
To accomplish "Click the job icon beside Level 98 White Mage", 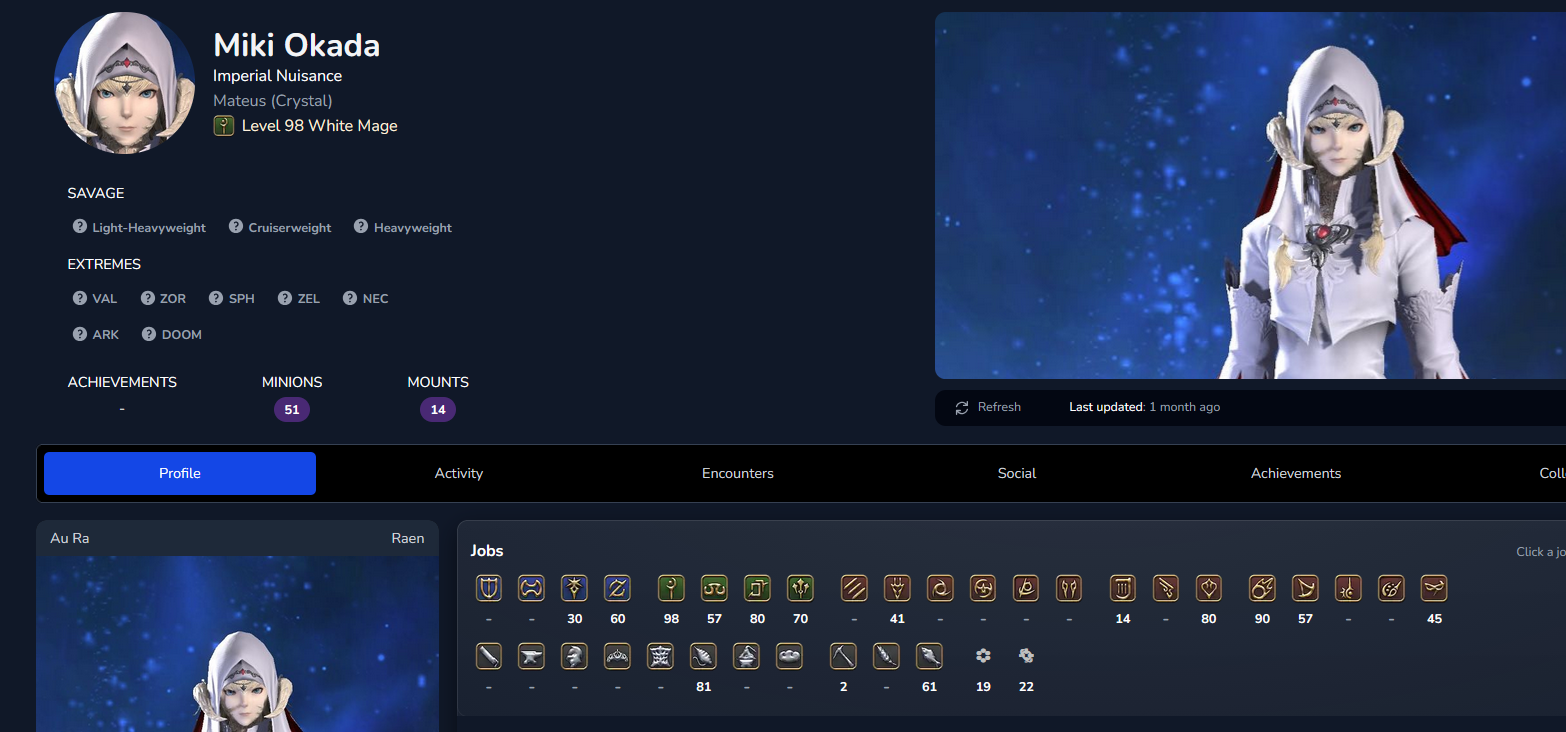I will (224, 126).
